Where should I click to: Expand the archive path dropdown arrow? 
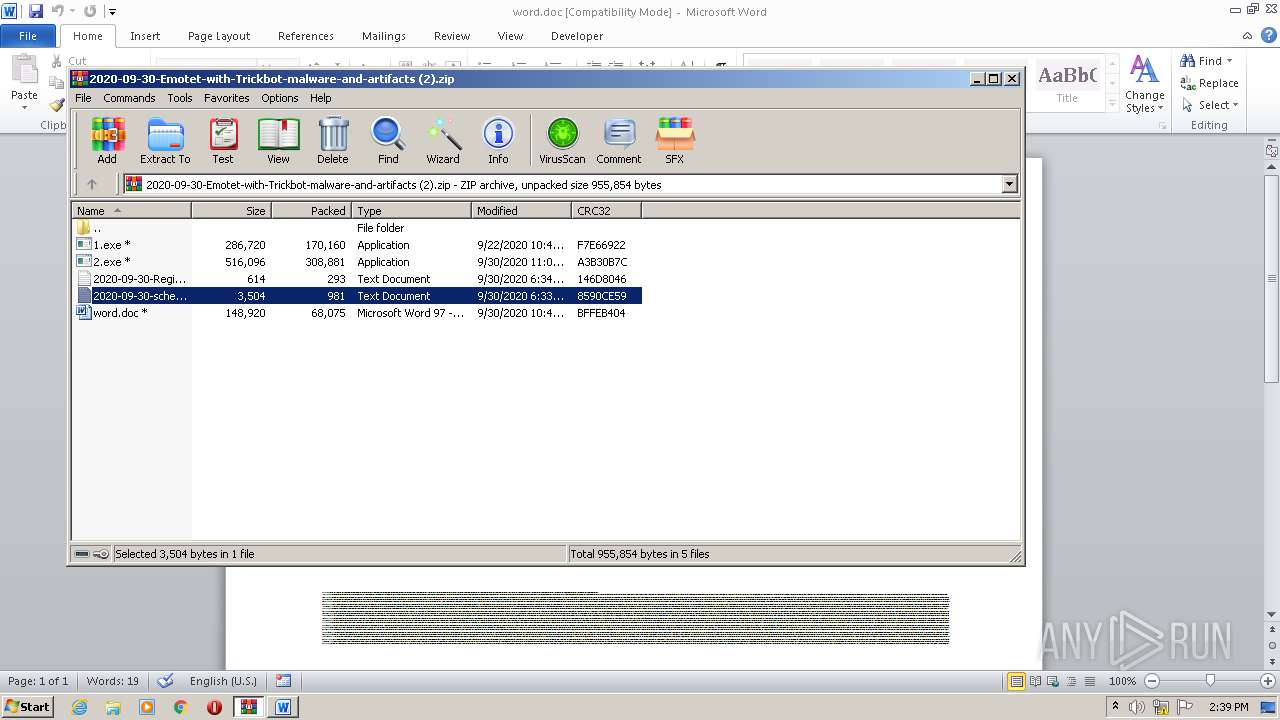coord(1009,184)
